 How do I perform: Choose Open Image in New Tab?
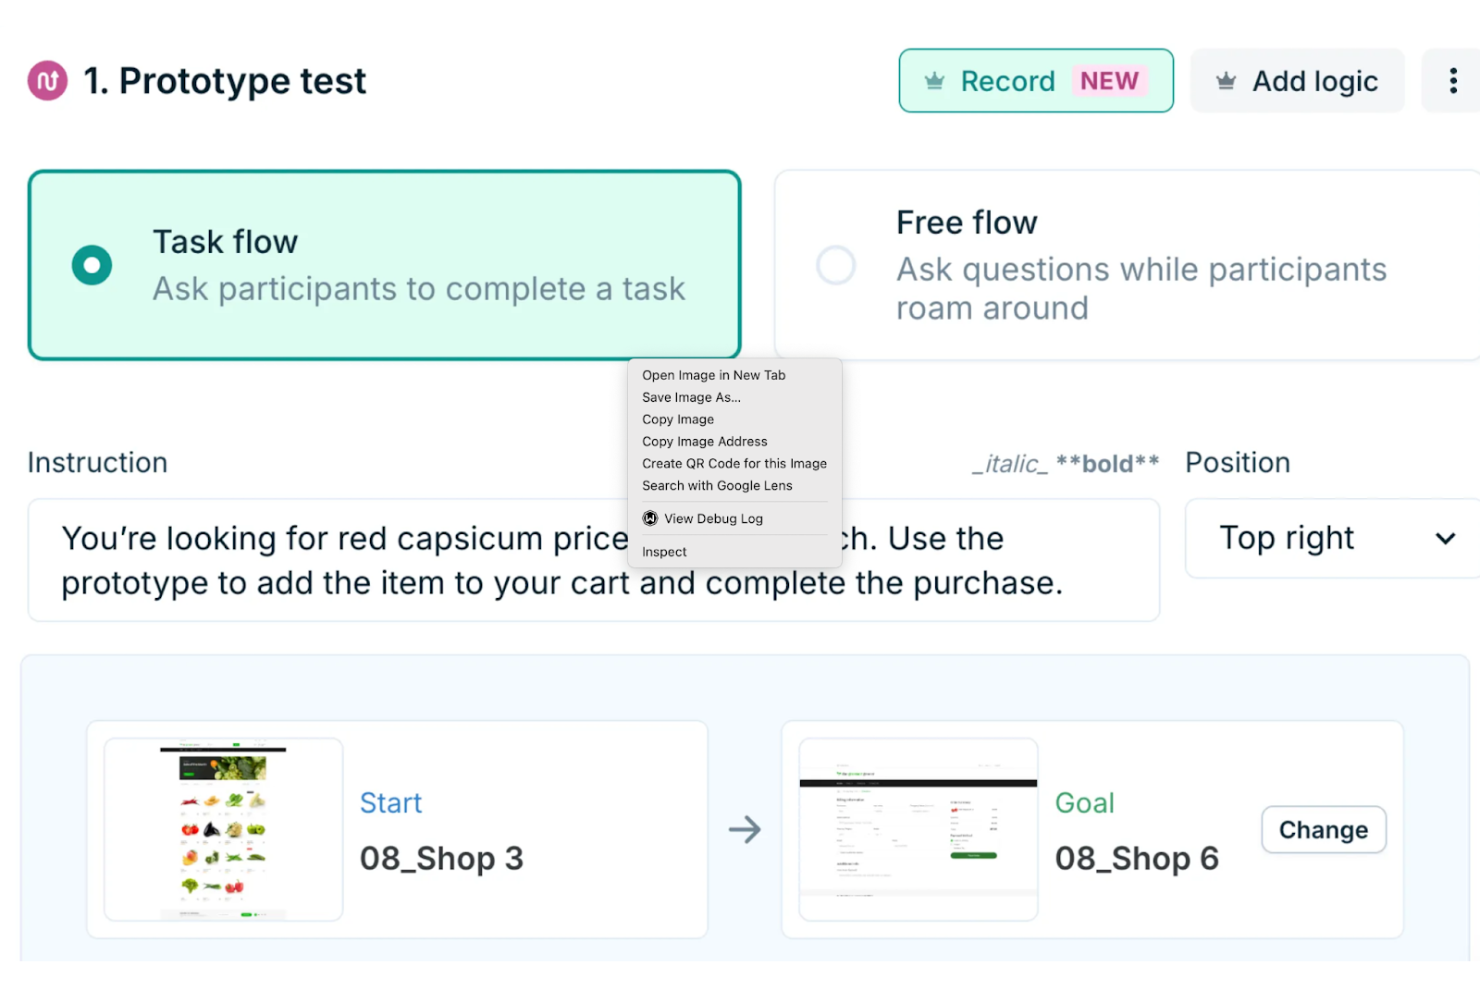(x=714, y=375)
